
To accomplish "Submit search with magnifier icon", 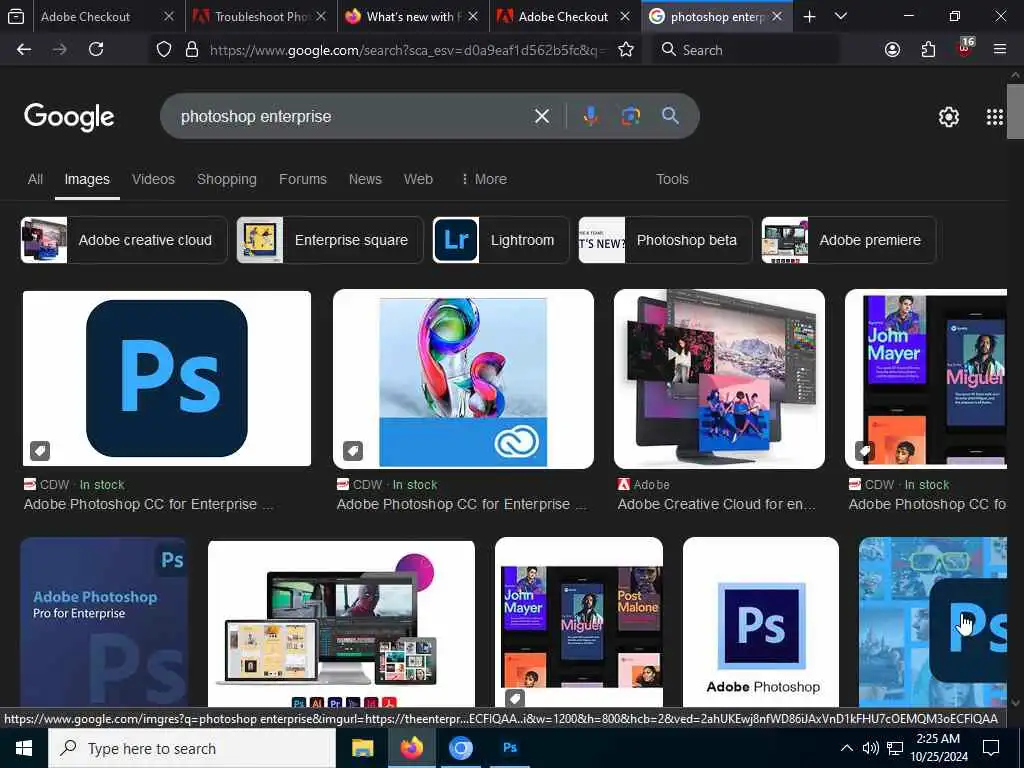I will point(670,116).
